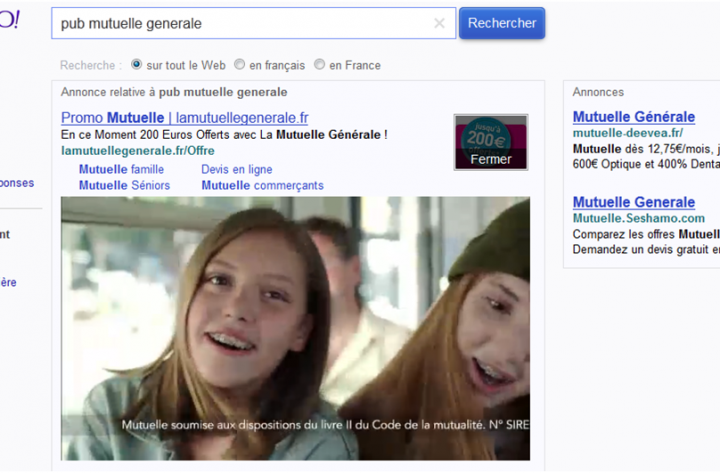The width and height of the screenshot is (720, 473).
Task: Open the Devis en ligne sitelink
Action: click(237, 169)
